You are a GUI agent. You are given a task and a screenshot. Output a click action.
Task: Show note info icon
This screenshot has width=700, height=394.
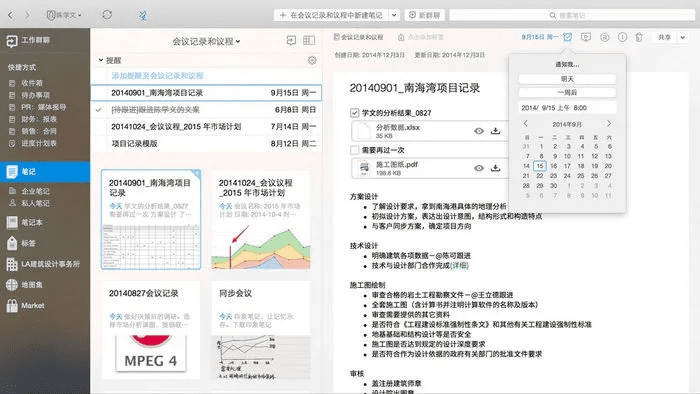tap(622, 37)
